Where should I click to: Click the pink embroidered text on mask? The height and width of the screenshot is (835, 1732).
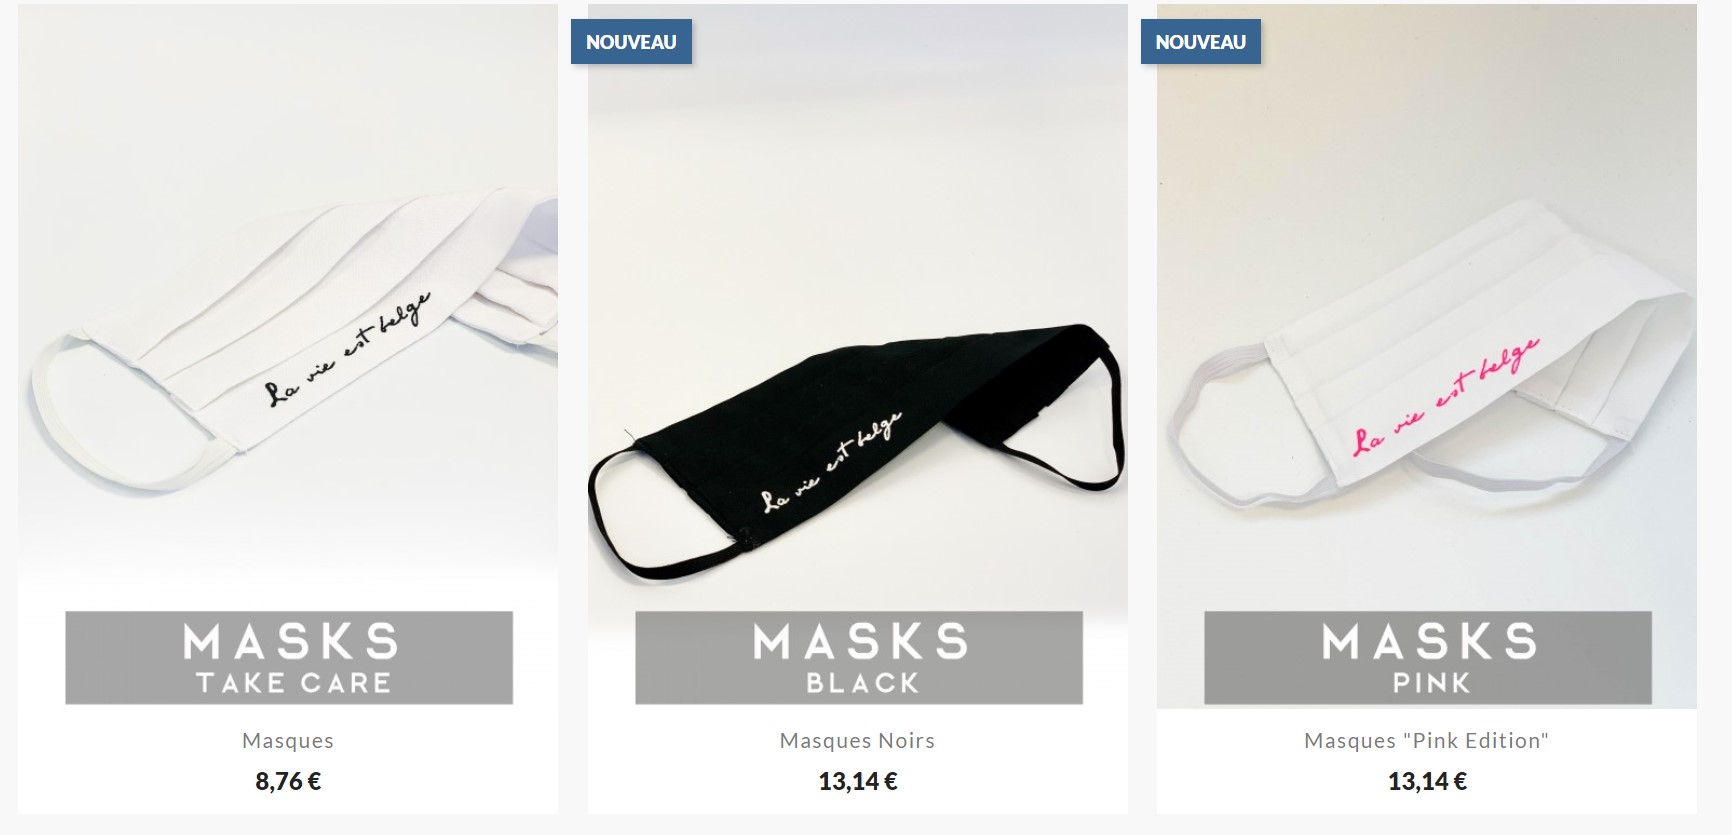click(x=1445, y=398)
